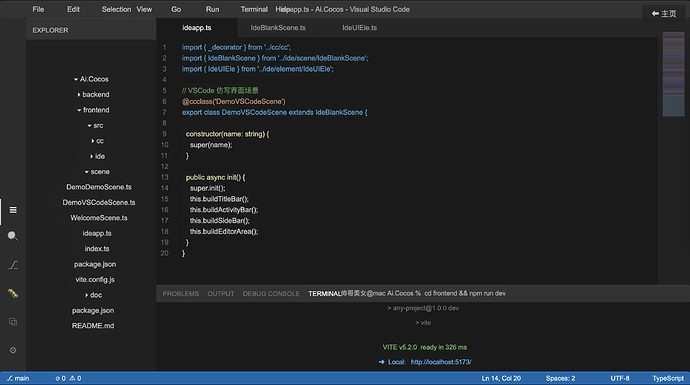
Task: Open the Run and Debug bug icon
Action: 13,293
